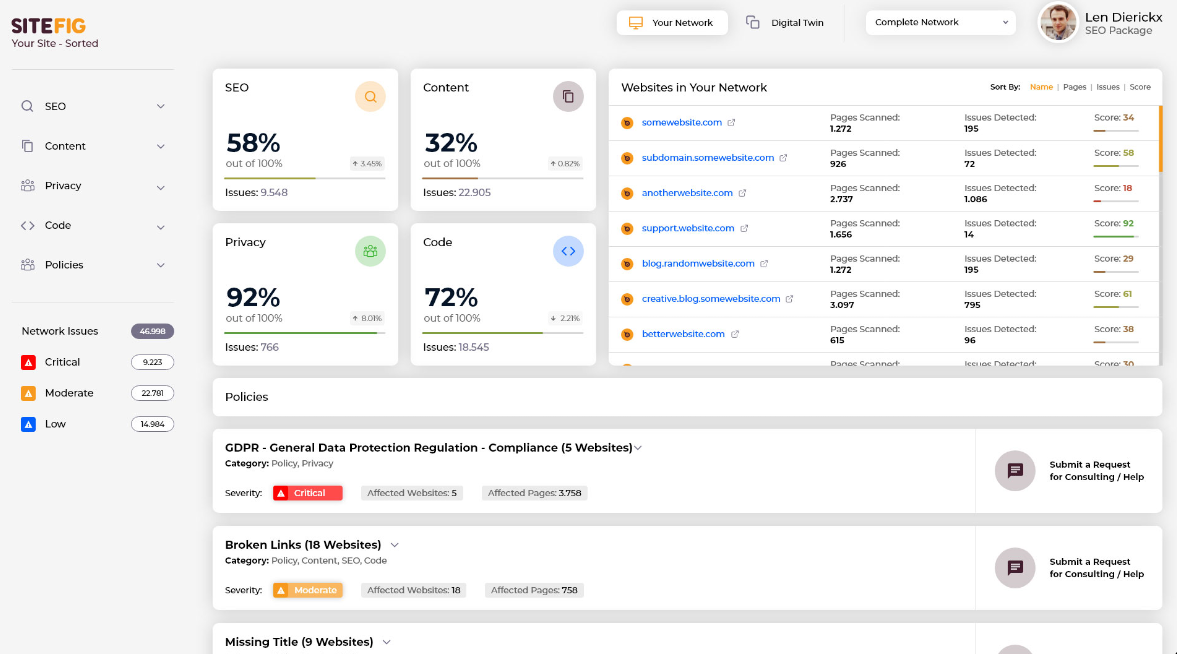Viewport: 1177px width, 654px height.
Task: Open external link icon next to somewebsite.com
Action: 731,123
